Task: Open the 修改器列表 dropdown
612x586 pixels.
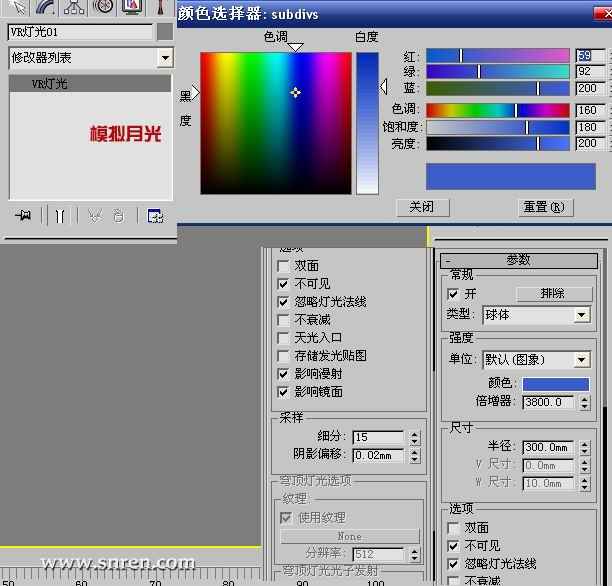Action: pyautogui.click(x=165, y=58)
